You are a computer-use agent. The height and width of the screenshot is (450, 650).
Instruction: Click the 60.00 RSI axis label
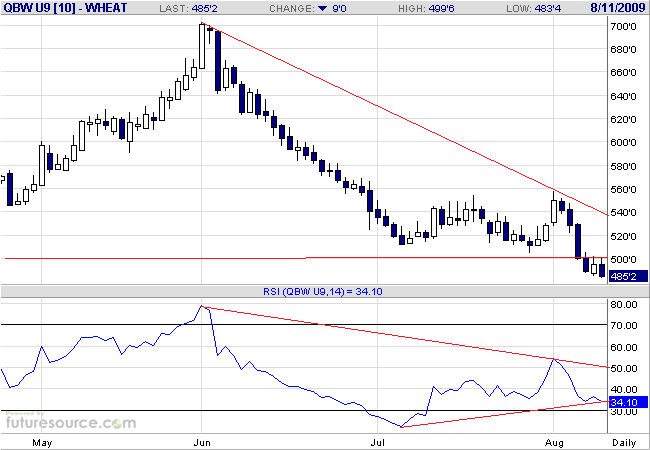pos(624,348)
